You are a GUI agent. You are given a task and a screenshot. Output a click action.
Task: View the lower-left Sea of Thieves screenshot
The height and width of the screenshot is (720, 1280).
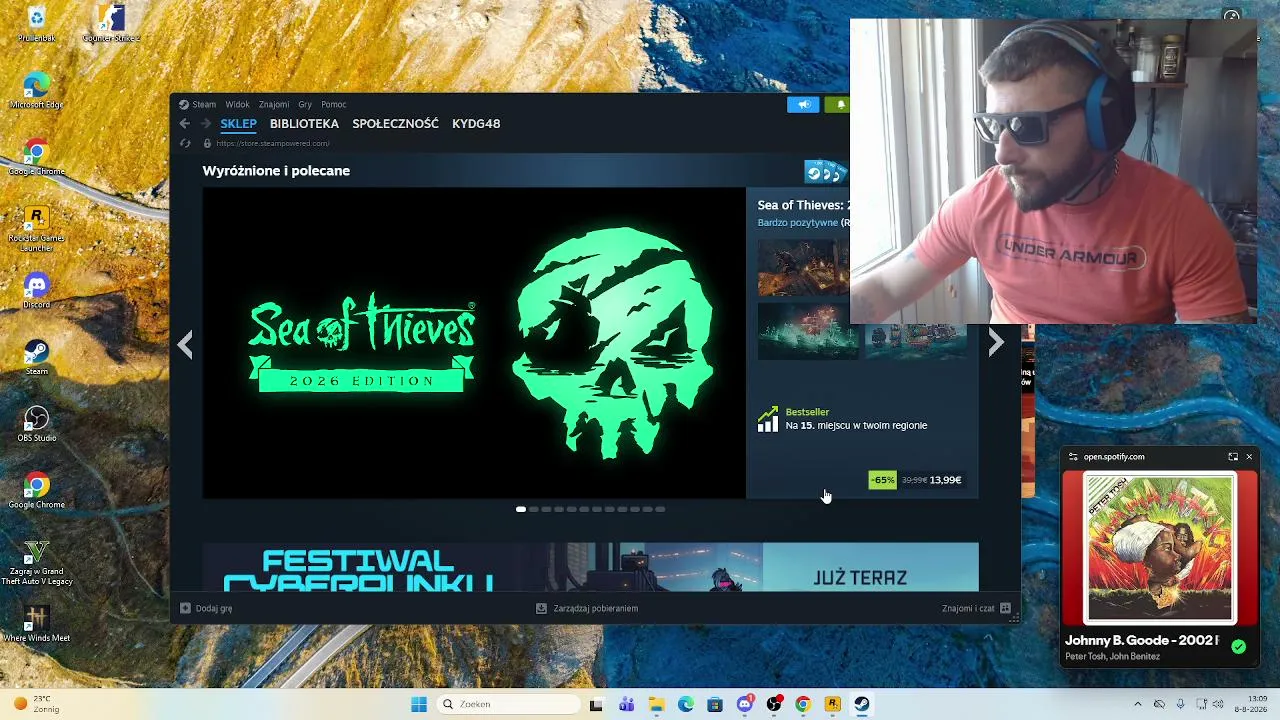(x=807, y=332)
